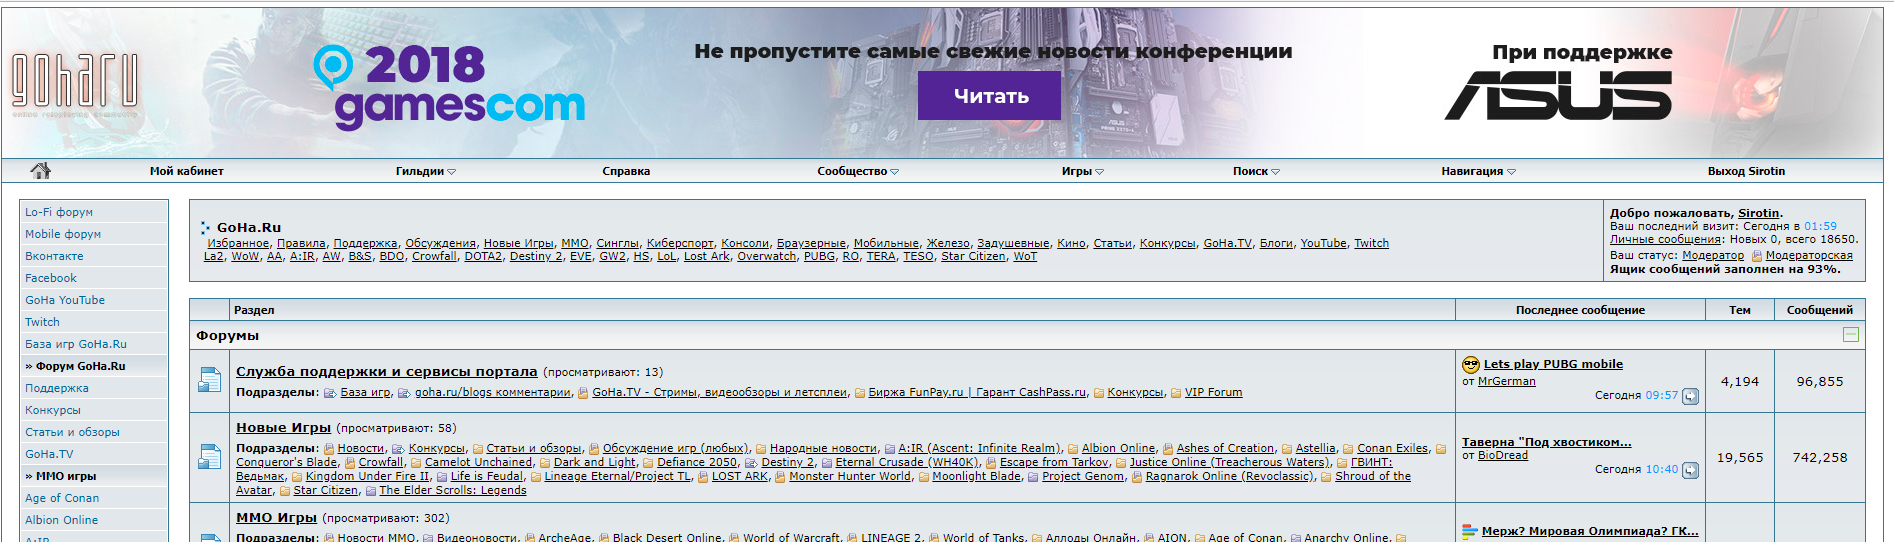
Task: Go to last post icon after Сегодня 09:57
Action: 1690,396
